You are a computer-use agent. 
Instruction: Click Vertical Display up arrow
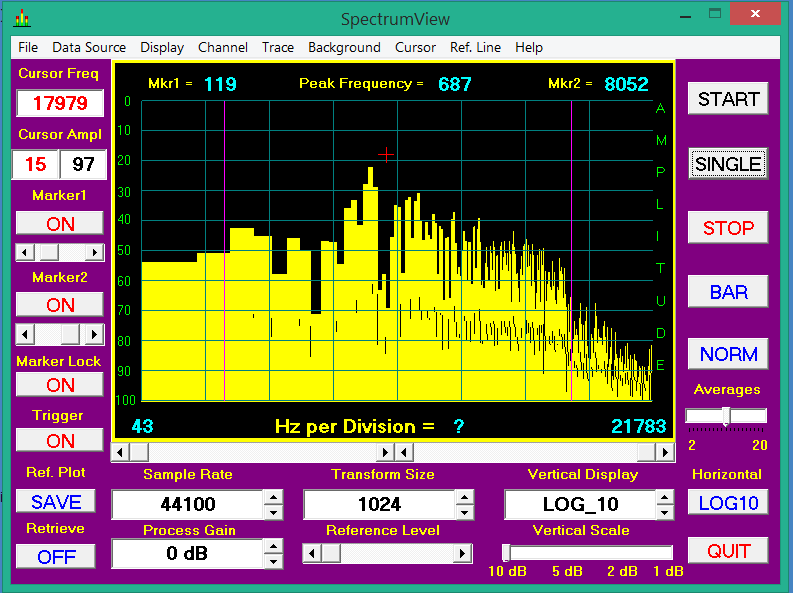tap(665, 497)
